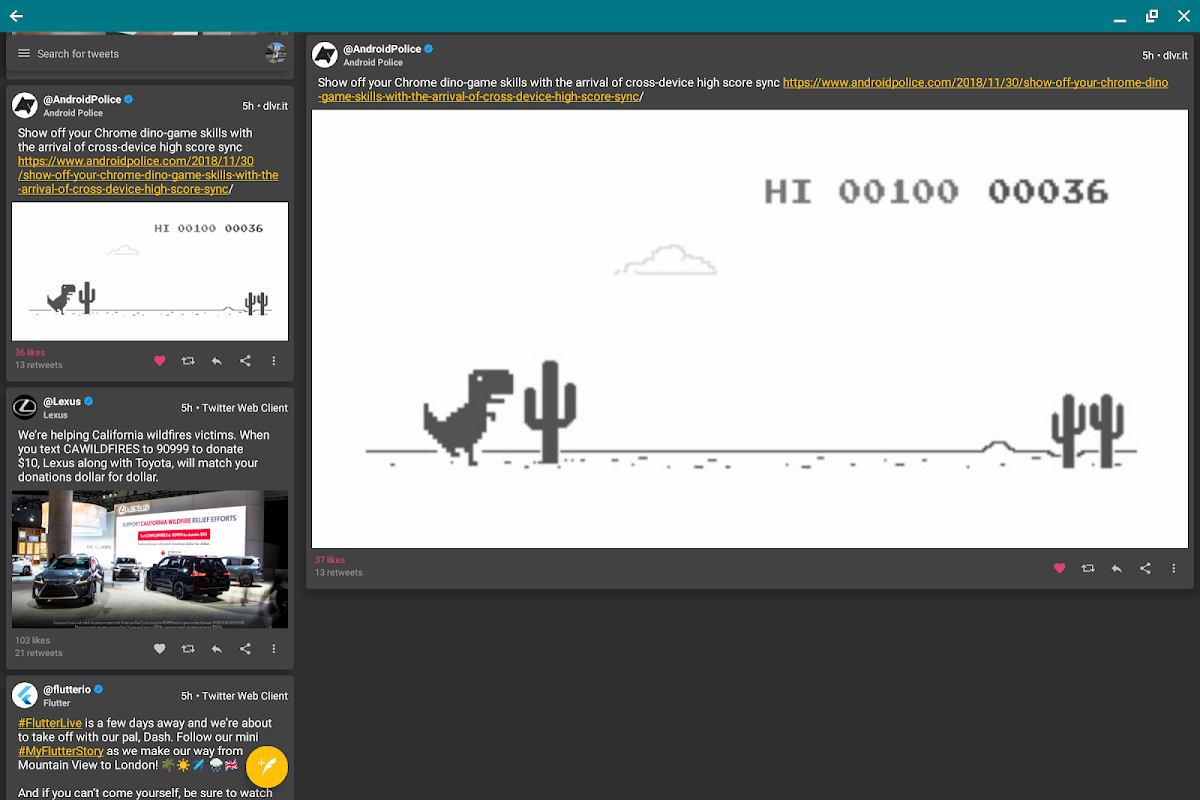Share AndroidPolice tweet in left timeline

click(x=245, y=360)
